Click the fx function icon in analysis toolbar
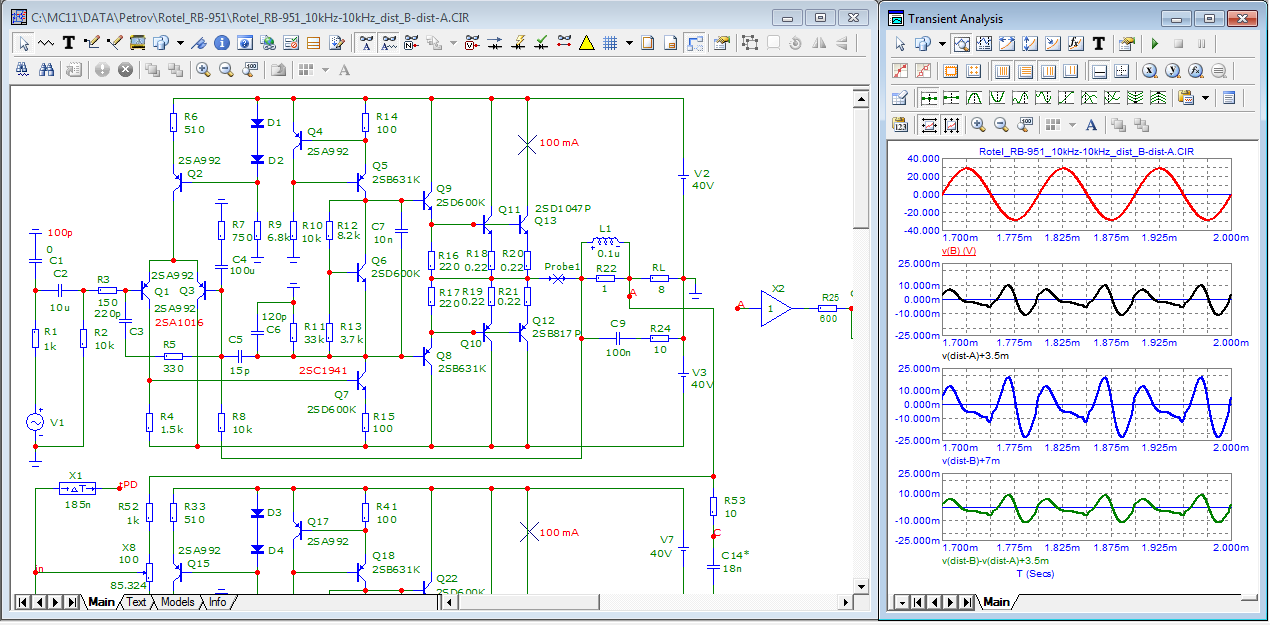The width and height of the screenshot is (1270, 625). 1076,44
